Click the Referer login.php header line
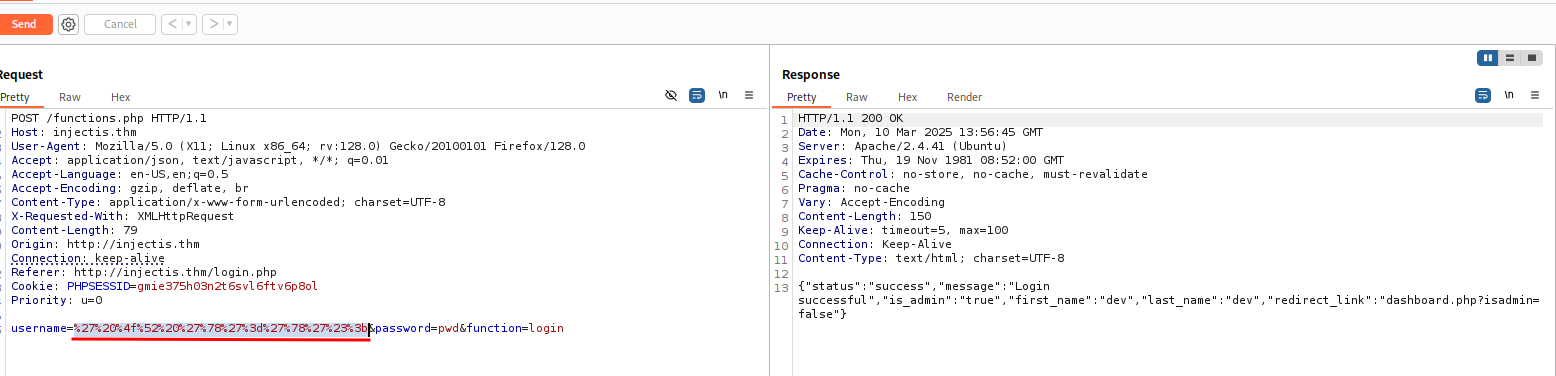 pos(144,272)
